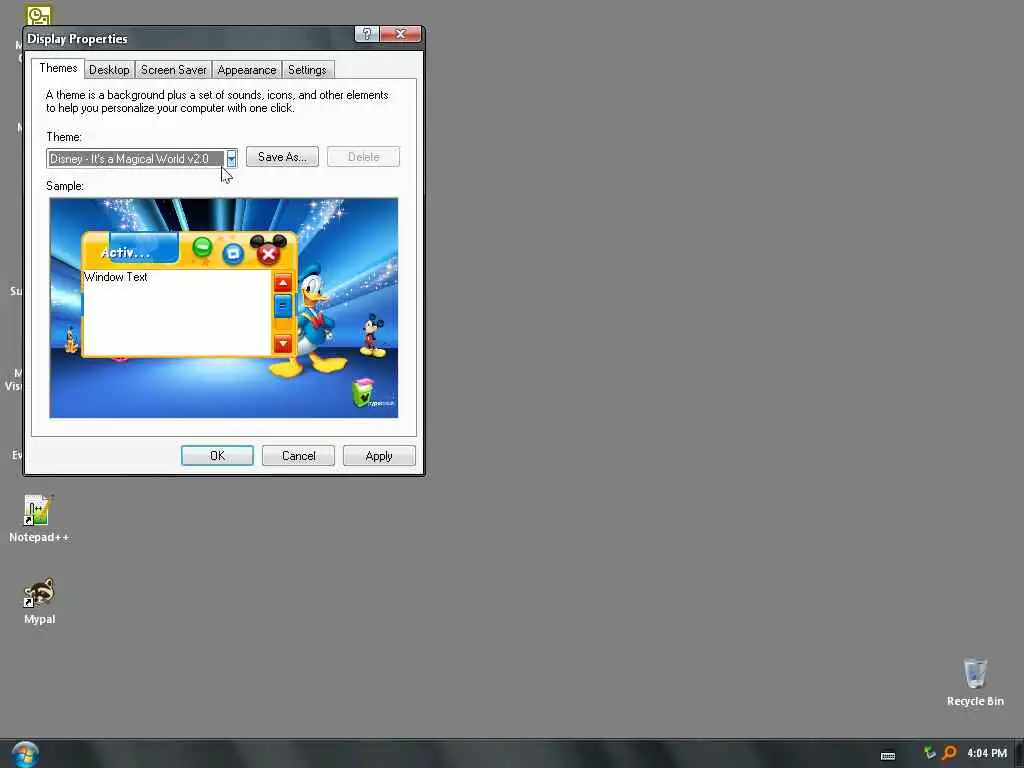Click the Cancel button
This screenshot has width=1024, height=768.
click(x=298, y=456)
